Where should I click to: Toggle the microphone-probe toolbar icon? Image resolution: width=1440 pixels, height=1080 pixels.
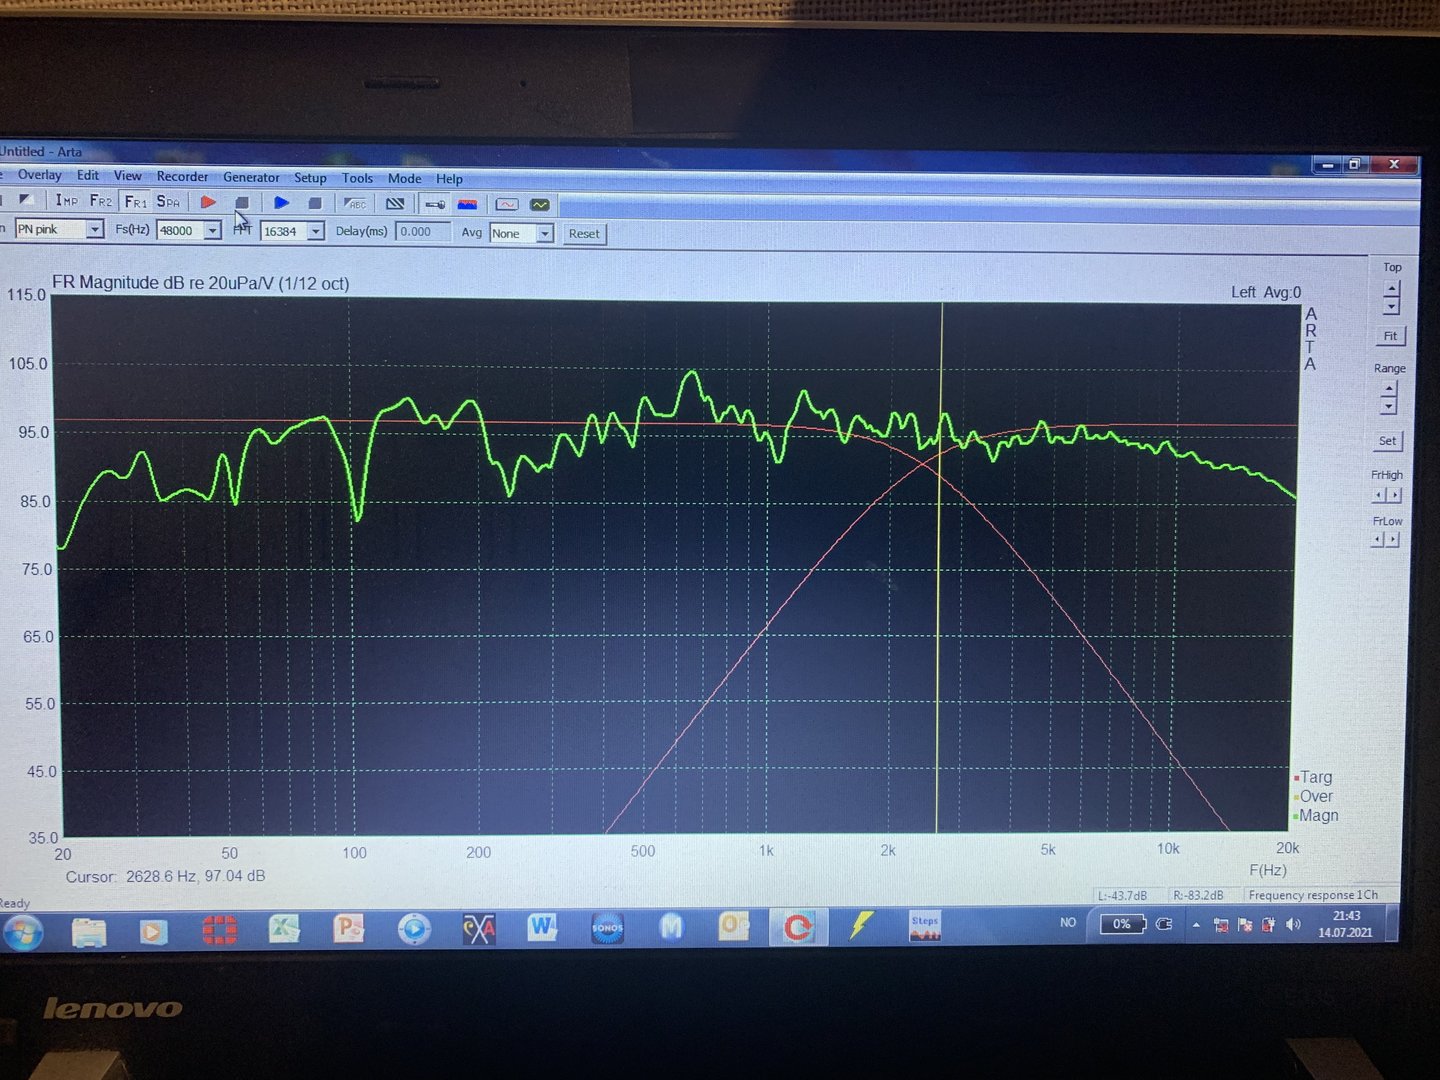click(x=435, y=204)
